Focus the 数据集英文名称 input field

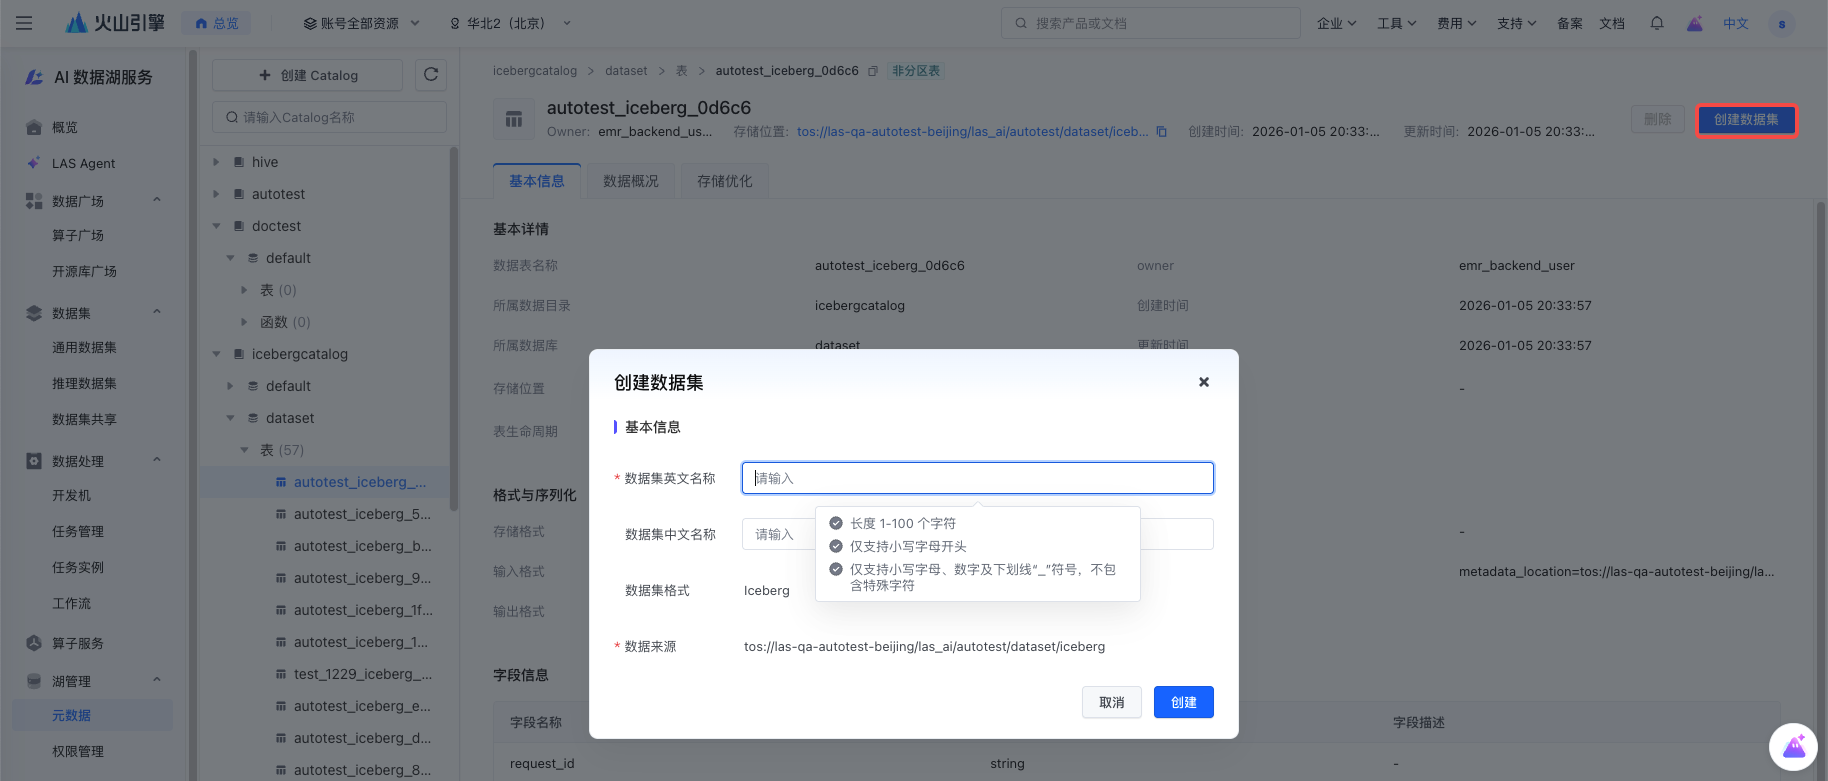click(x=977, y=478)
